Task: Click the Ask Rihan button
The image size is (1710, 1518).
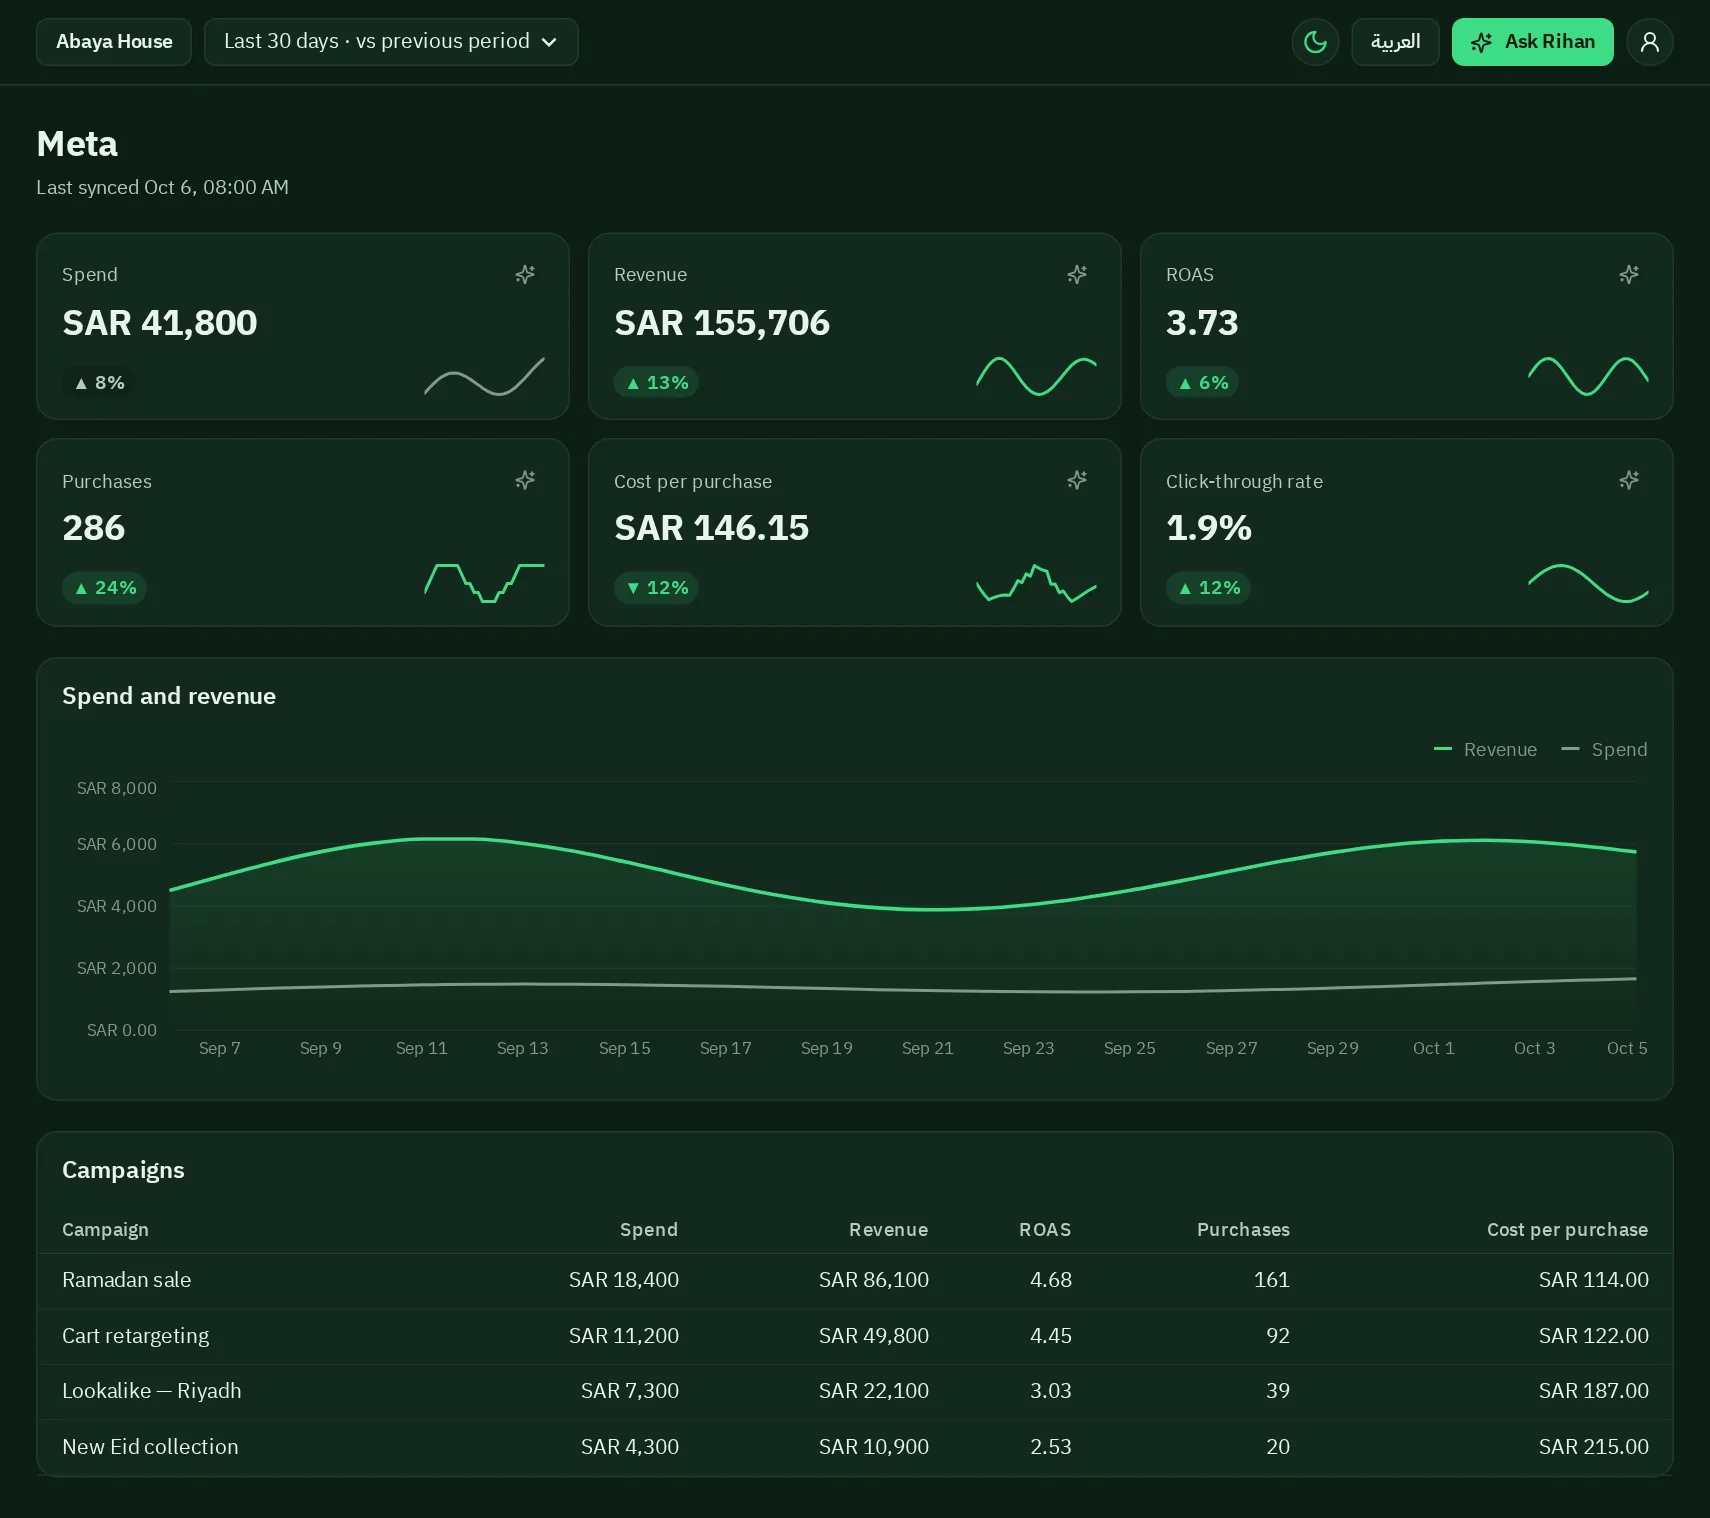Action: click(x=1532, y=42)
